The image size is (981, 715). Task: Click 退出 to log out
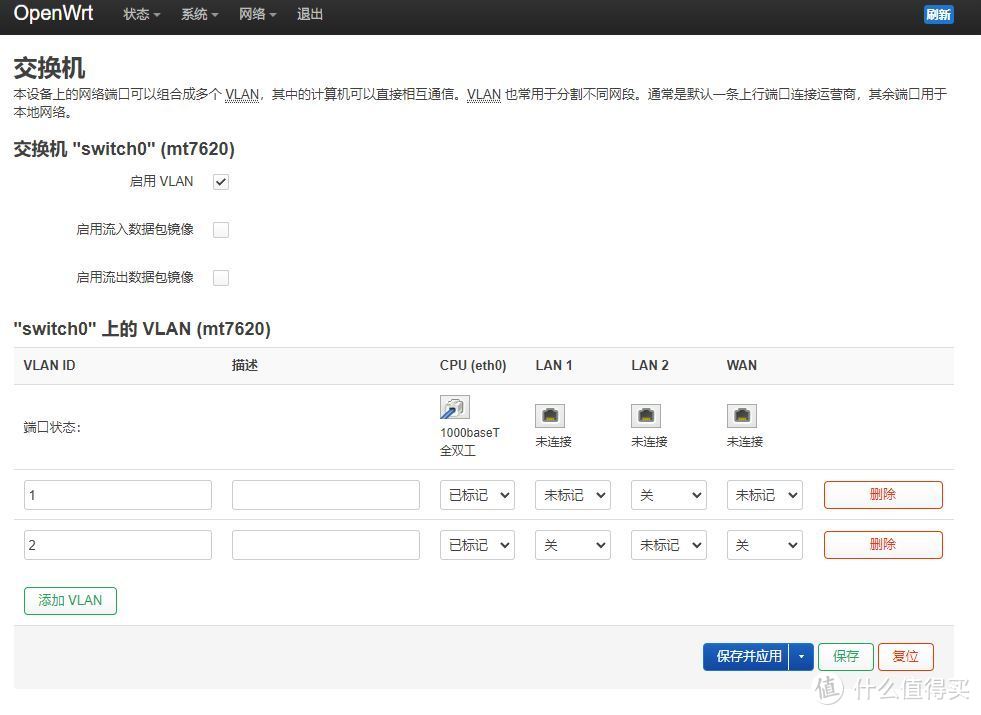310,14
